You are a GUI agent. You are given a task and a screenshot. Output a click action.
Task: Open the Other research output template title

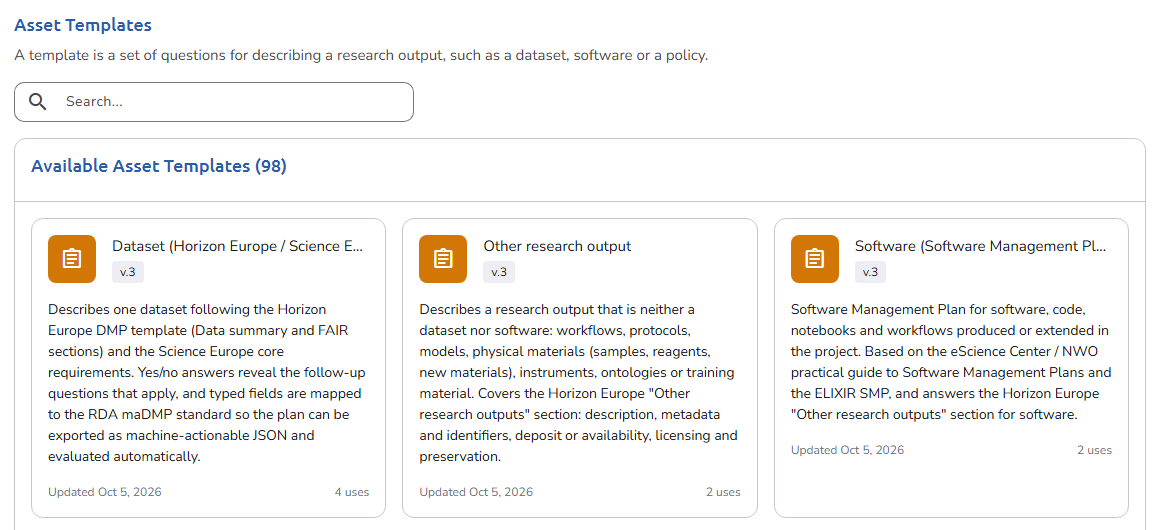pyautogui.click(x=557, y=246)
